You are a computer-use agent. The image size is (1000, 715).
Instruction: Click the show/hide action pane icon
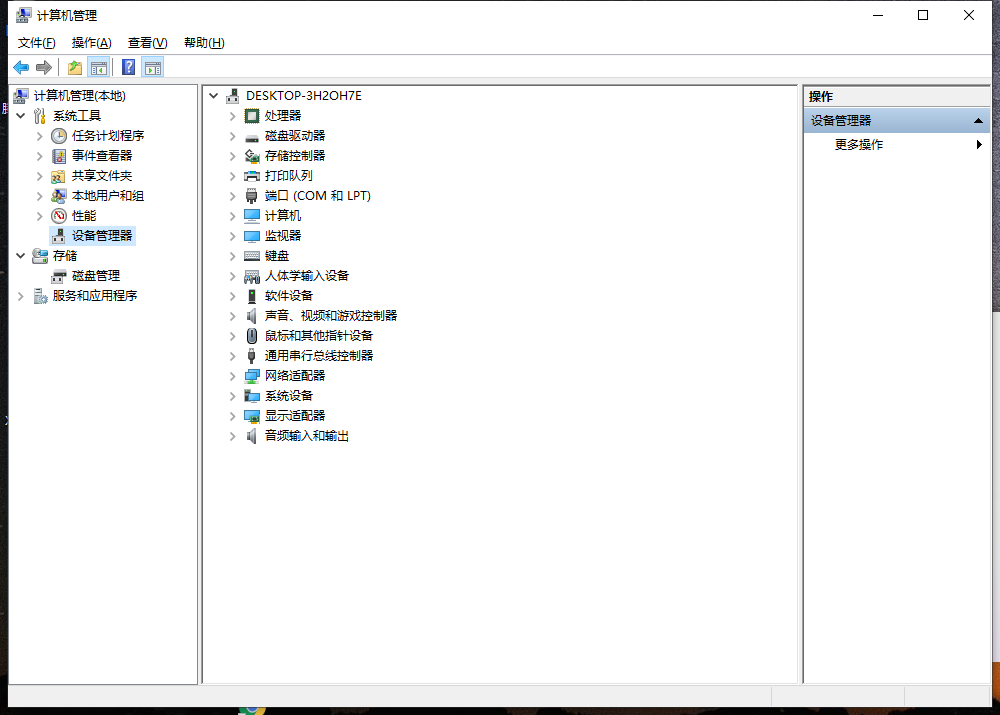pos(152,67)
